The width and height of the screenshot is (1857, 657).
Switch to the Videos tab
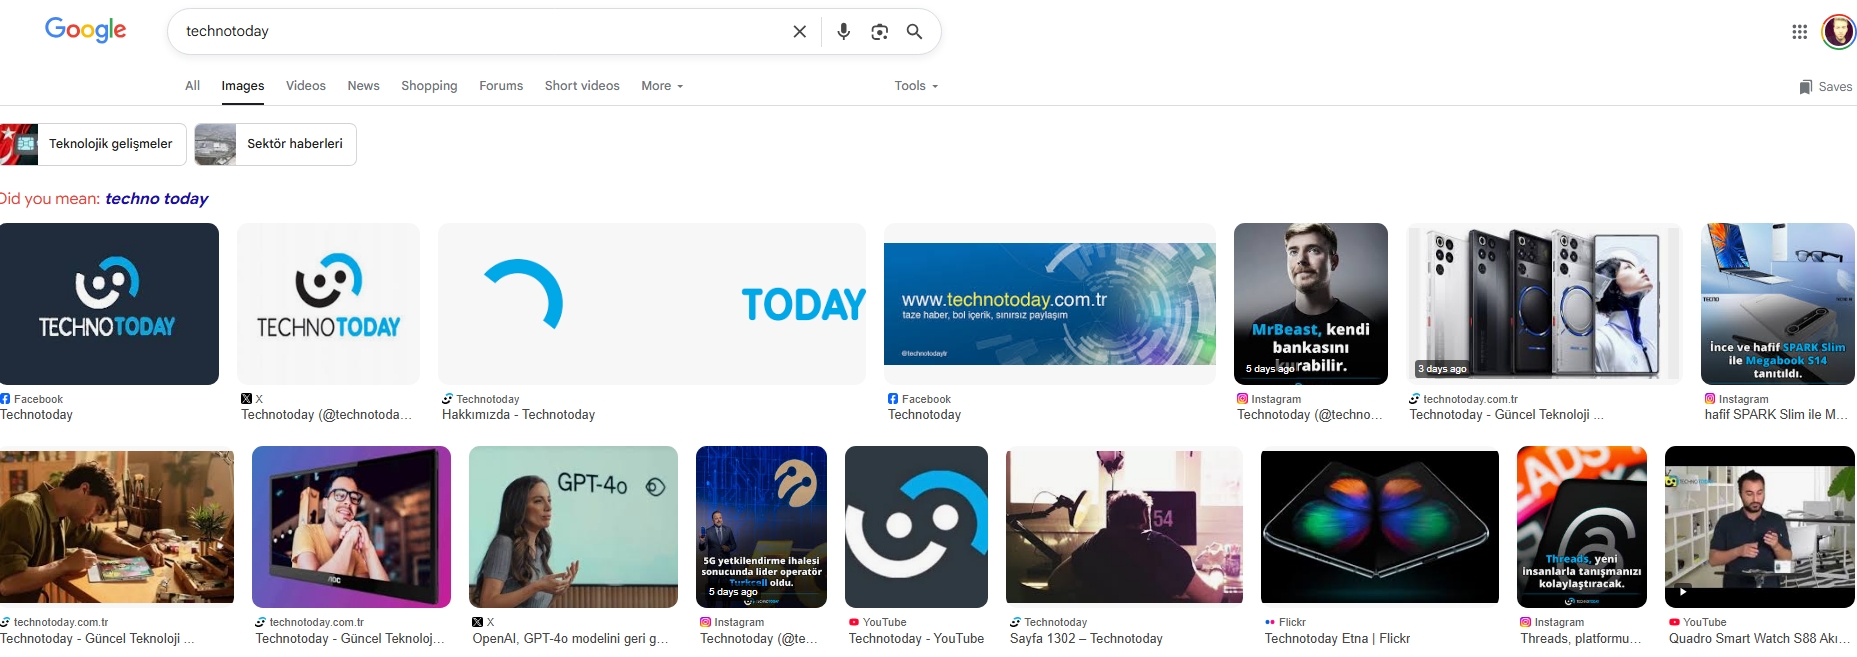click(305, 86)
